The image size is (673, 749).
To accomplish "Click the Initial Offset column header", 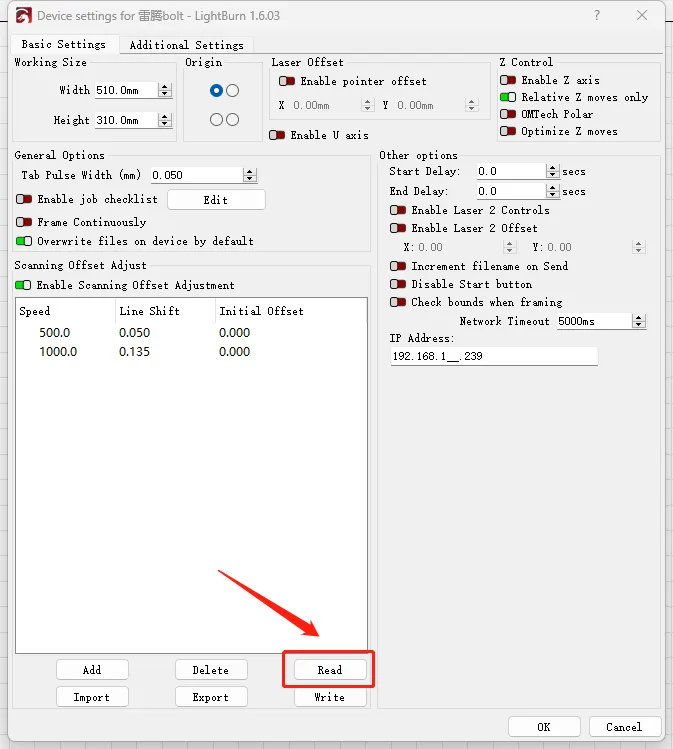I will tap(291, 311).
